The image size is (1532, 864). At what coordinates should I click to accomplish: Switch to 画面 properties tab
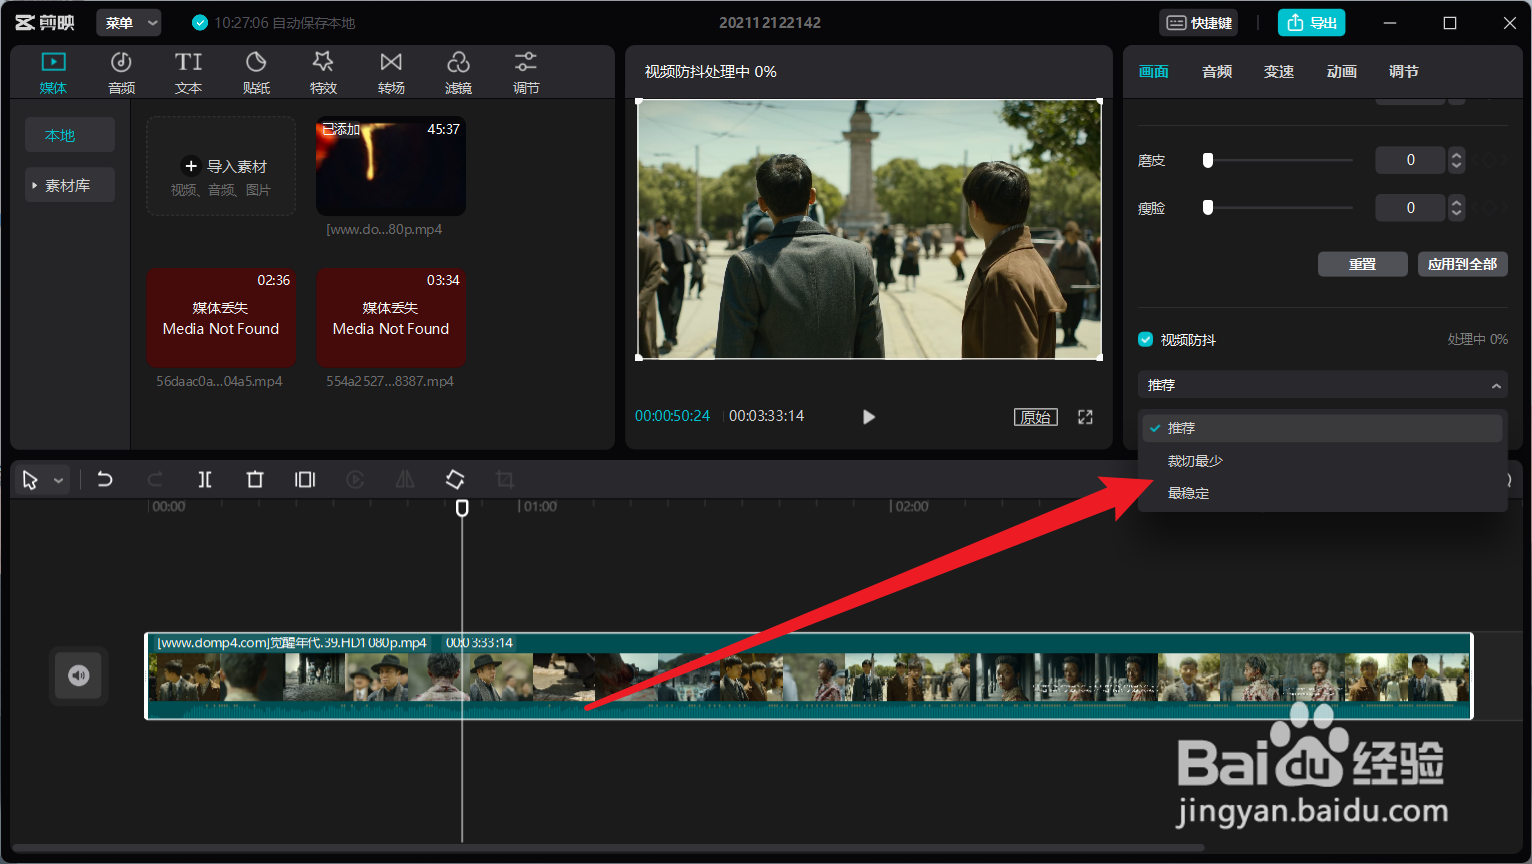(x=1154, y=72)
